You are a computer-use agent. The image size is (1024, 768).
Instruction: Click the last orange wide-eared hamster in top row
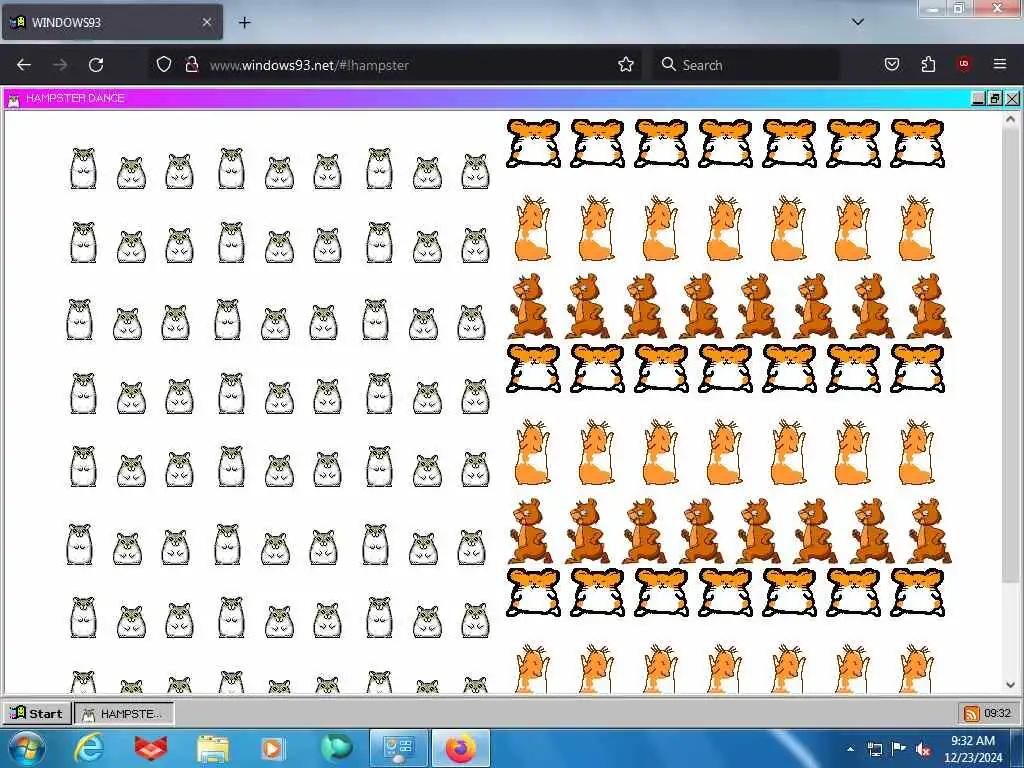(917, 143)
